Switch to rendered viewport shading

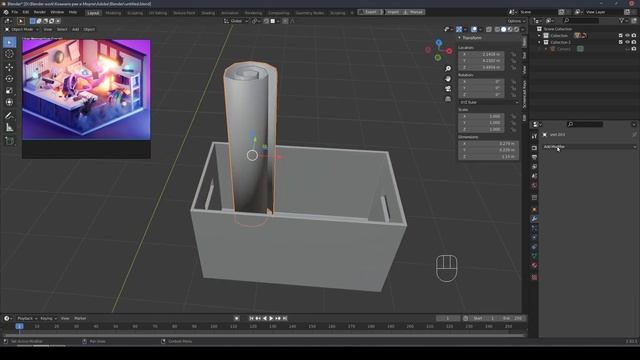pos(517,29)
